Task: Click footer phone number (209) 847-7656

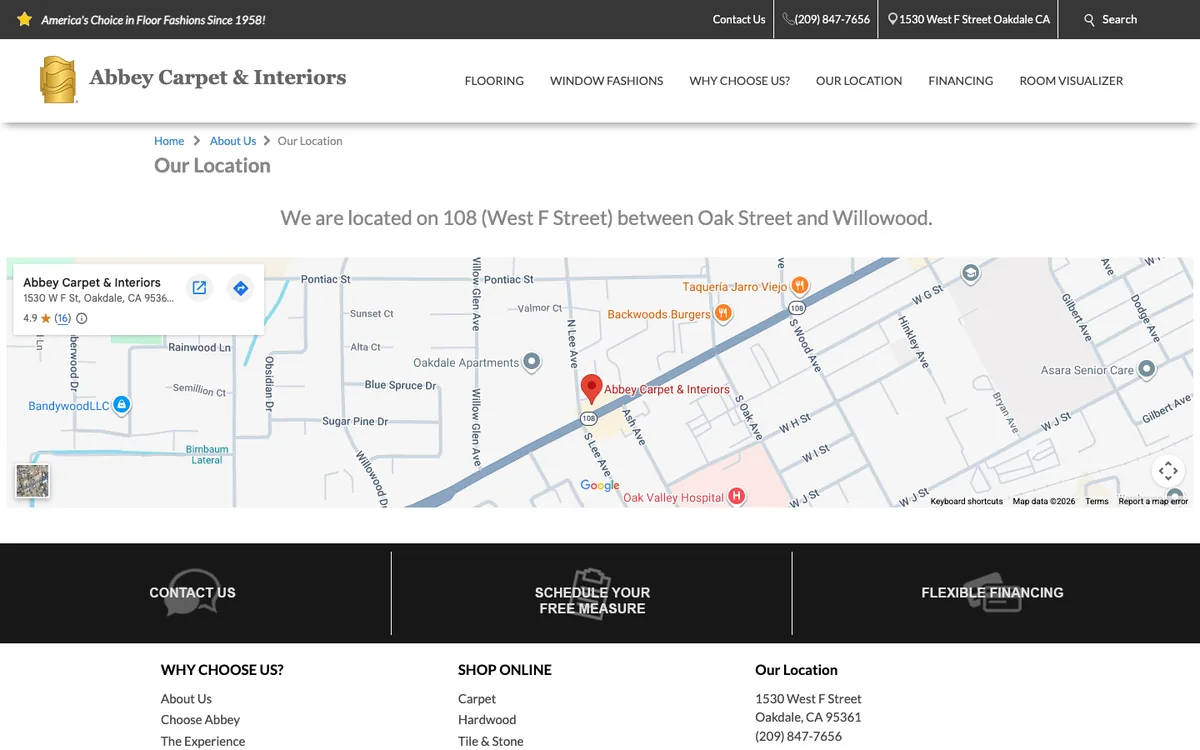Action: pyautogui.click(x=798, y=736)
